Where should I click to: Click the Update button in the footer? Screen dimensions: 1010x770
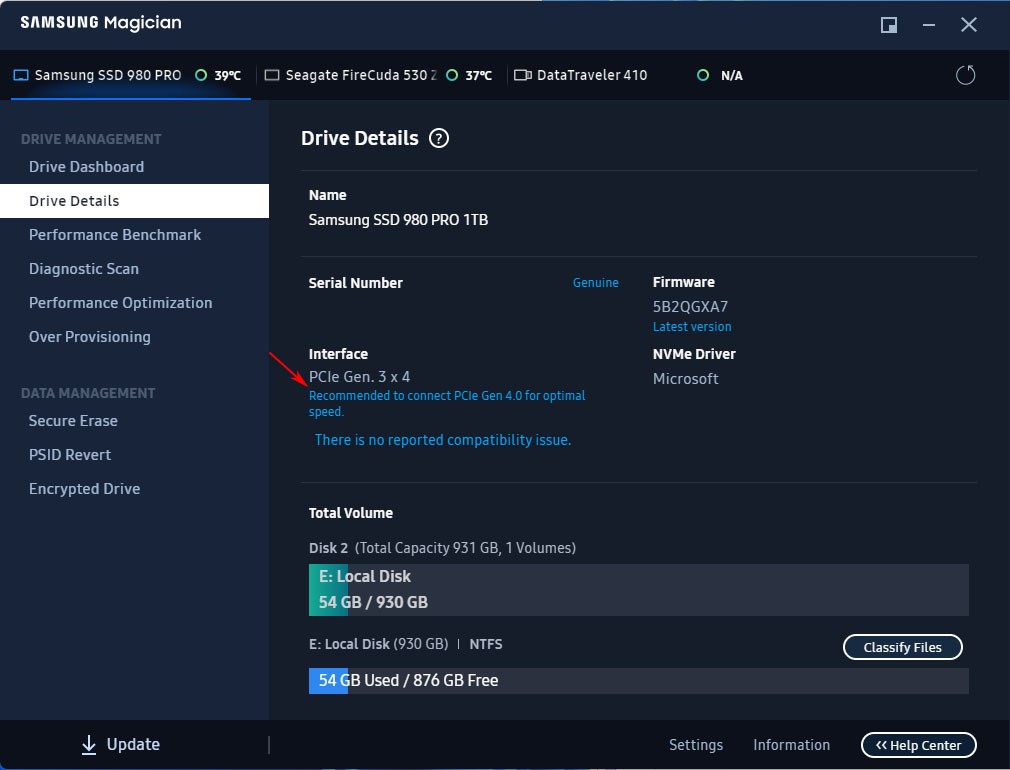click(x=120, y=745)
